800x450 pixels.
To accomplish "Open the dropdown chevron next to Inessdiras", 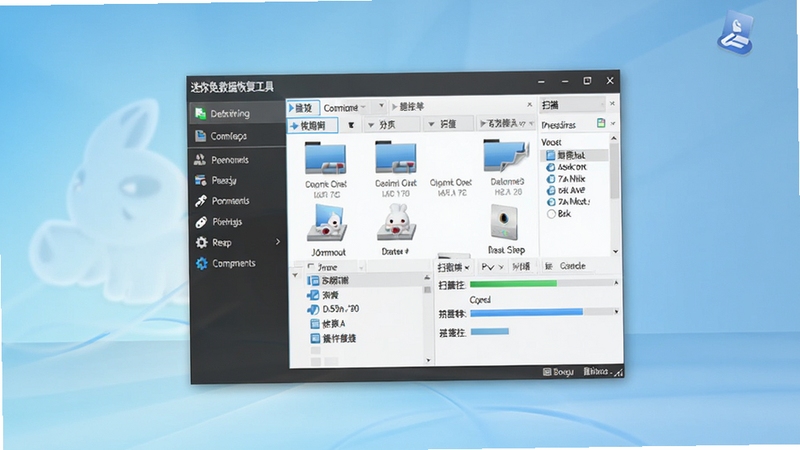I will tap(613, 123).
